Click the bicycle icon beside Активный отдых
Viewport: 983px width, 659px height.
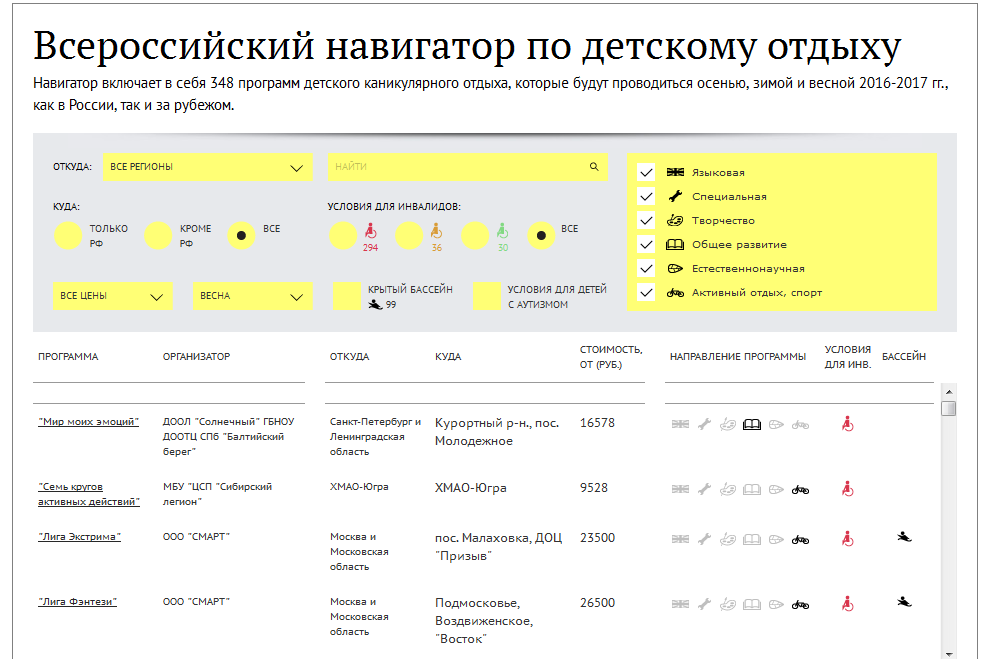point(675,292)
